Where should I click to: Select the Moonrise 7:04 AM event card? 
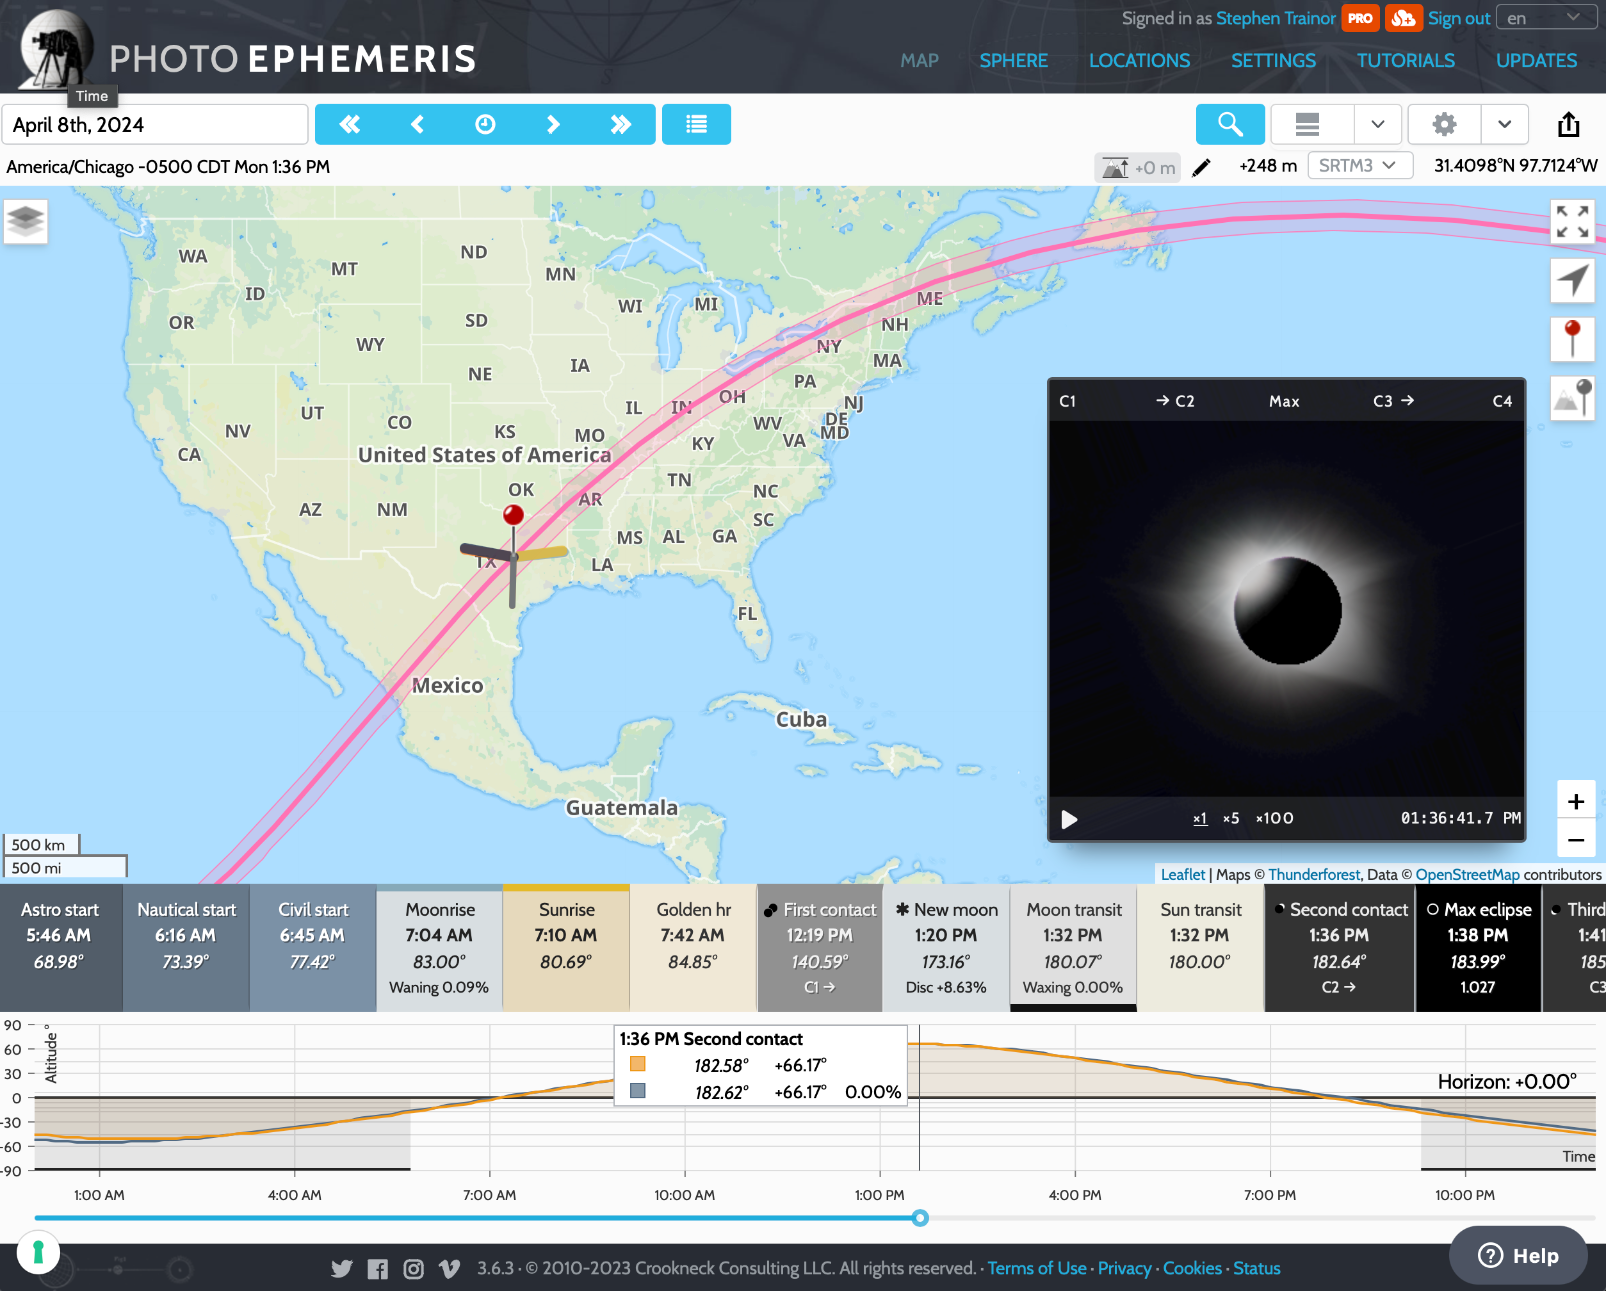(x=440, y=947)
